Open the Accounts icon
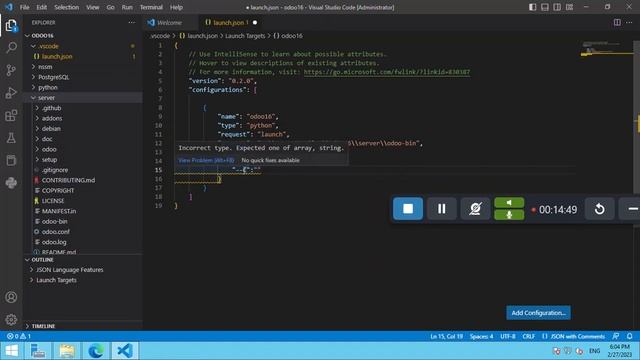 tap(11, 297)
